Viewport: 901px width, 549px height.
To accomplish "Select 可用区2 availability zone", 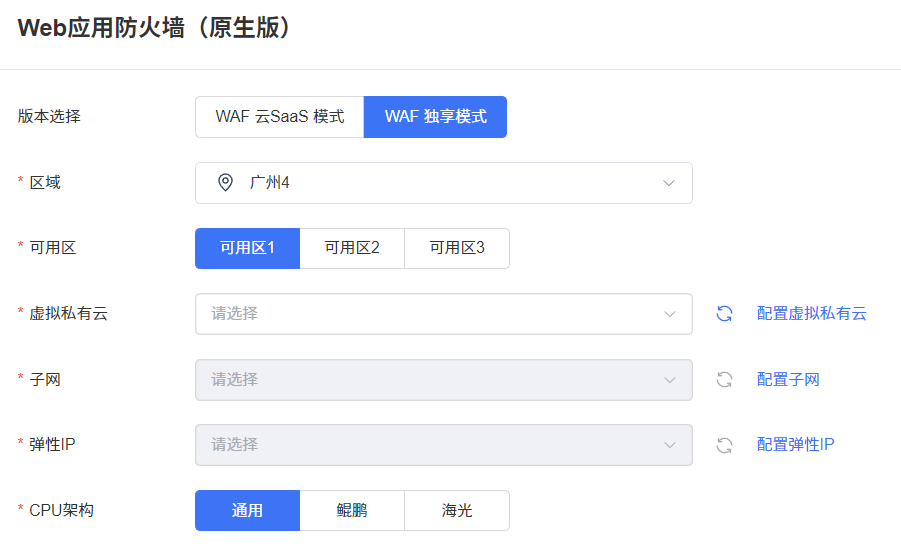I will coord(352,248).
